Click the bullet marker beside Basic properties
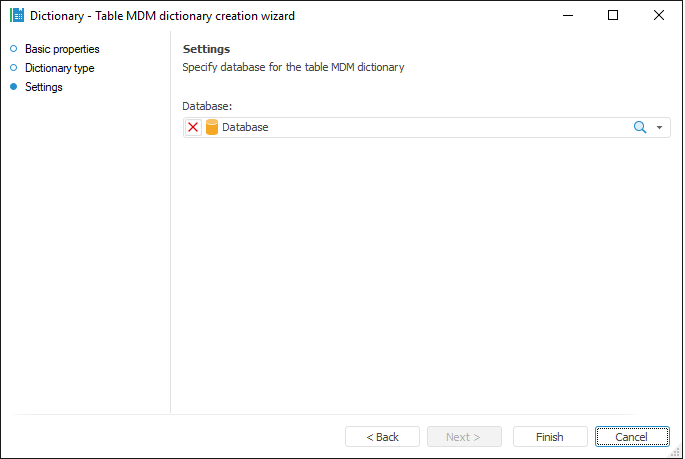This screenshot has width=685, height=459. point(14,49)
